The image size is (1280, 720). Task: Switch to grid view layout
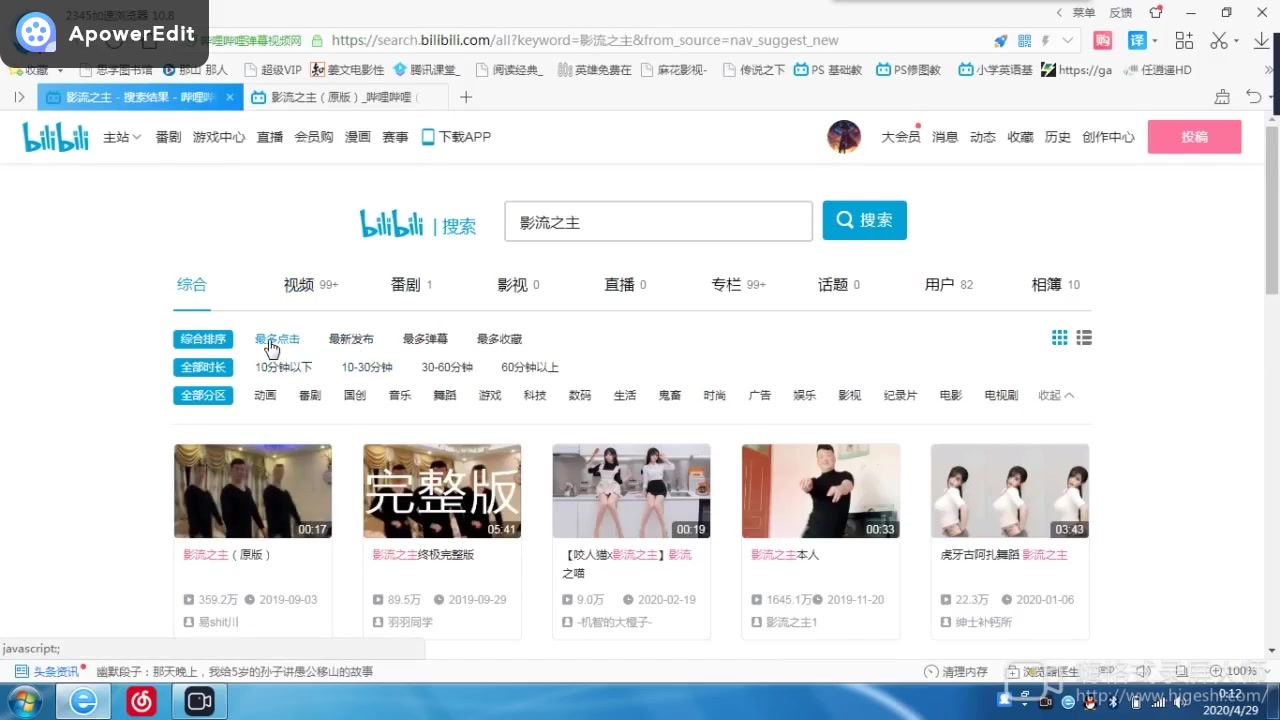[x=1060, y=338]
